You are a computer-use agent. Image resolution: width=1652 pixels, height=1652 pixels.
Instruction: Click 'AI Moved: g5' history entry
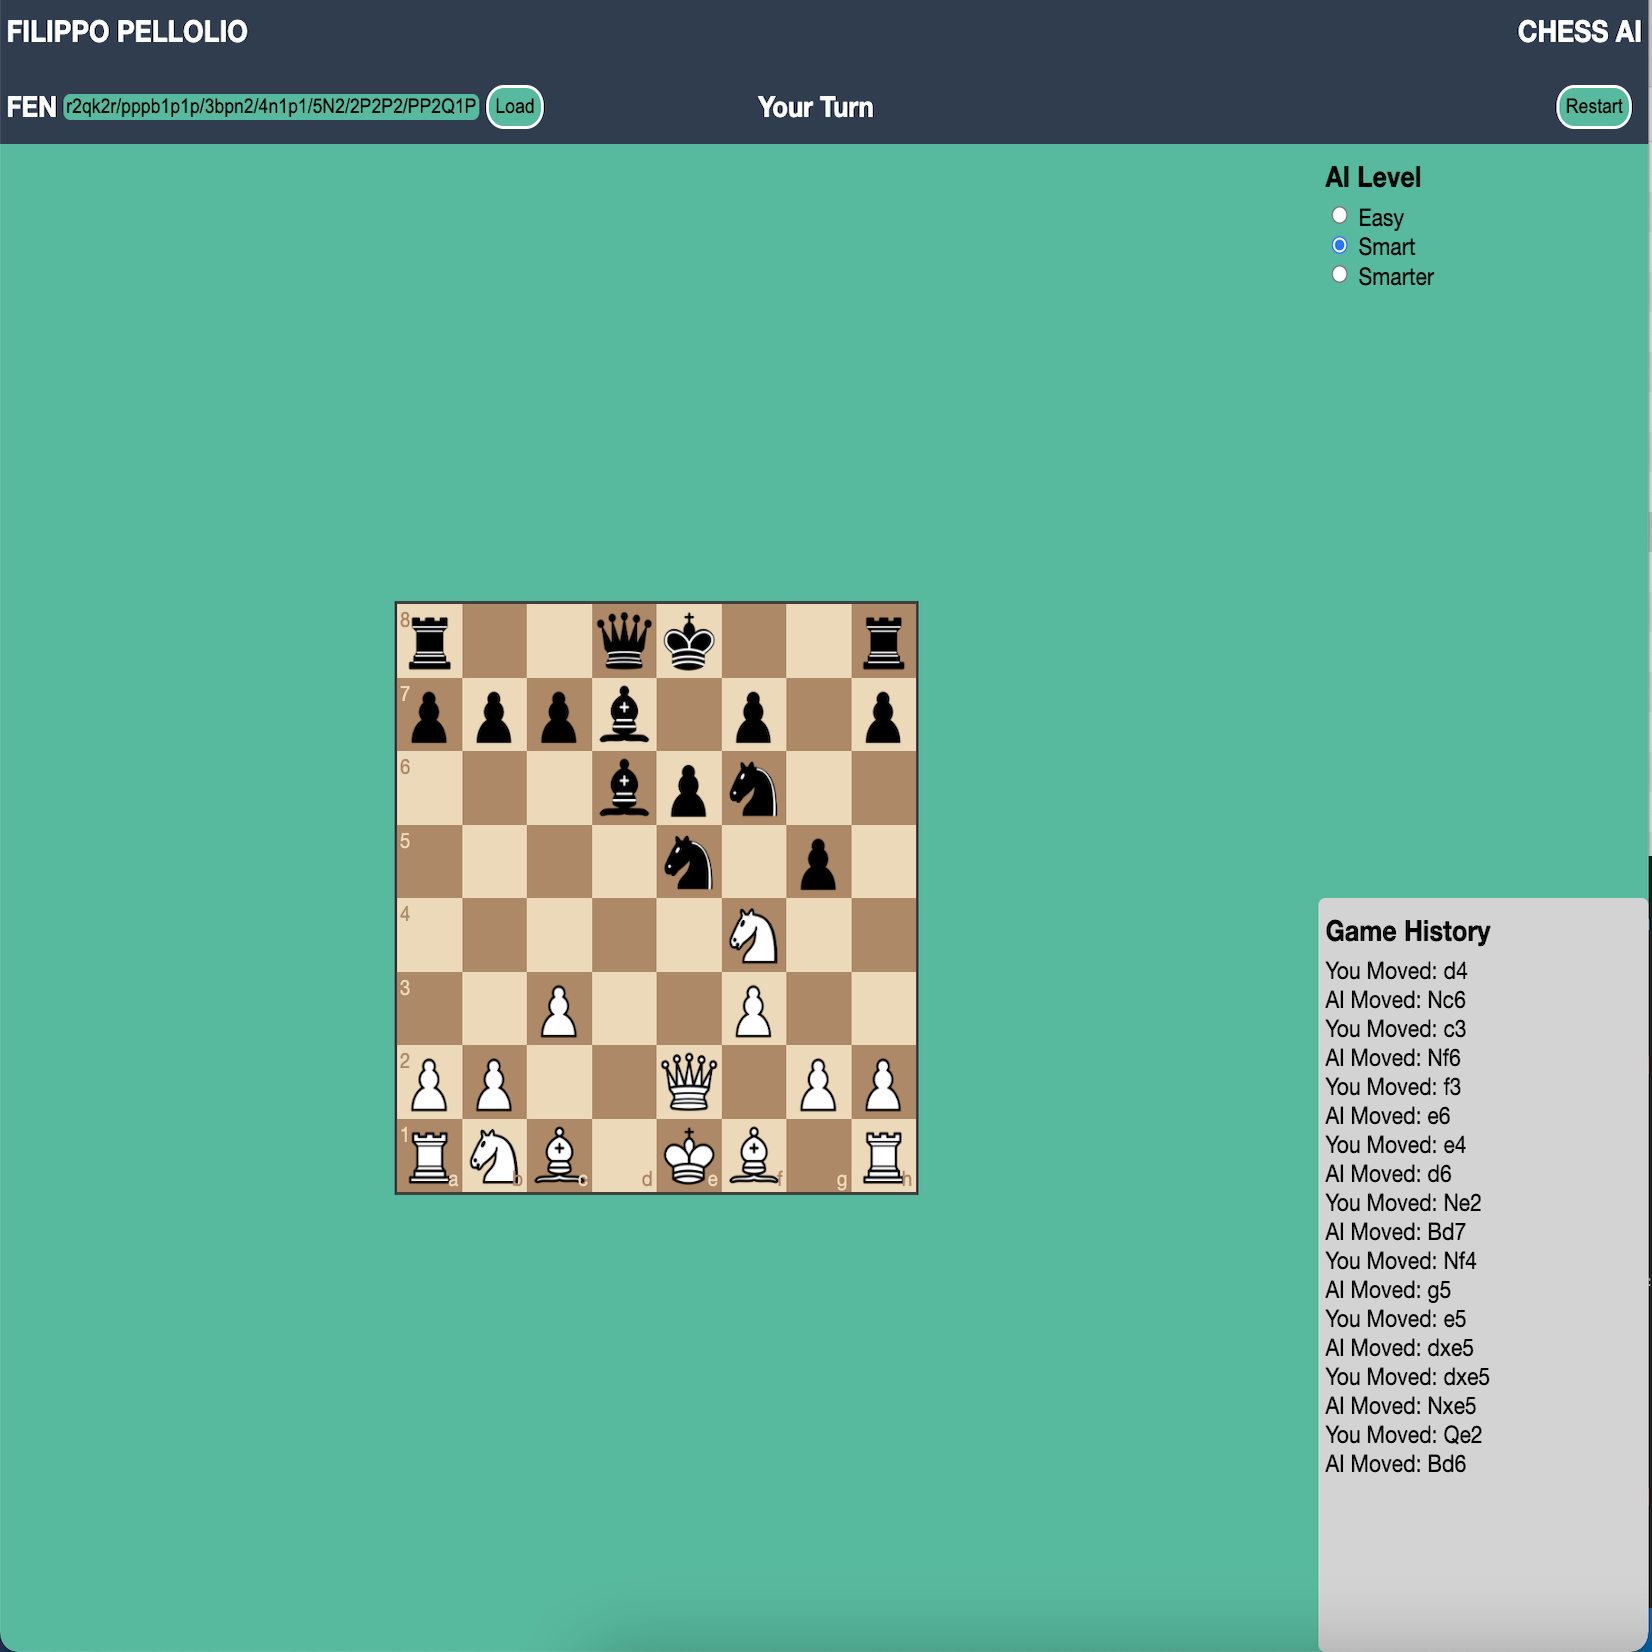pos(1387,1290)
